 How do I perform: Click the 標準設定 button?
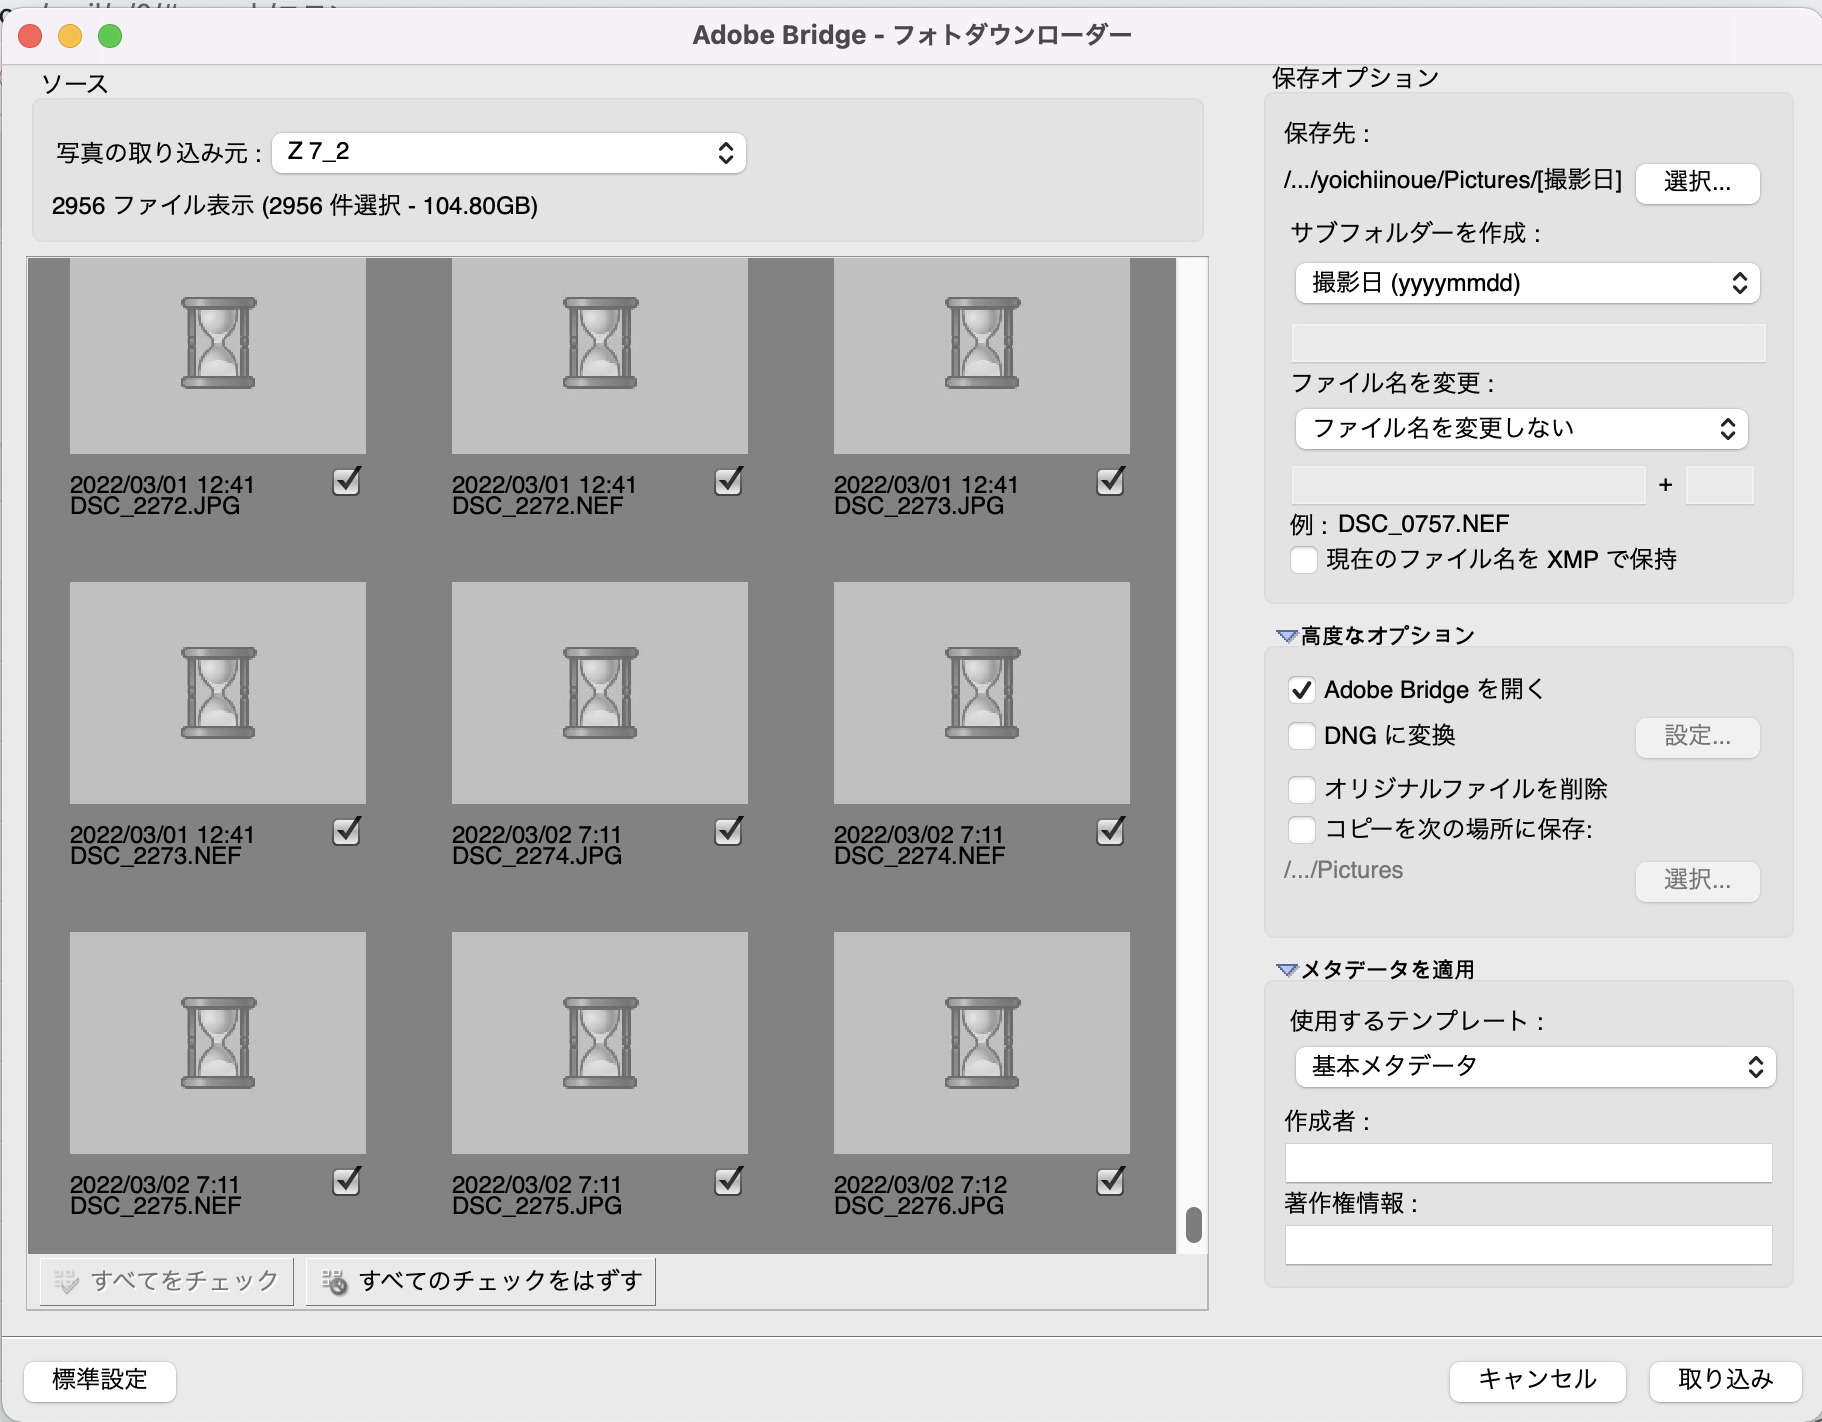[100, 1380]
